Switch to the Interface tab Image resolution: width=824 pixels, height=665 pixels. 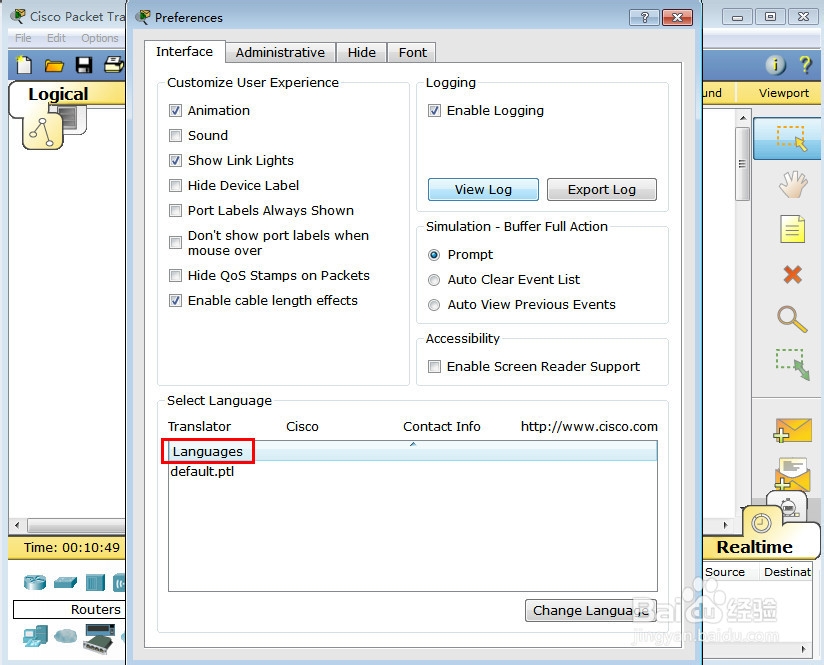[184, 52]
